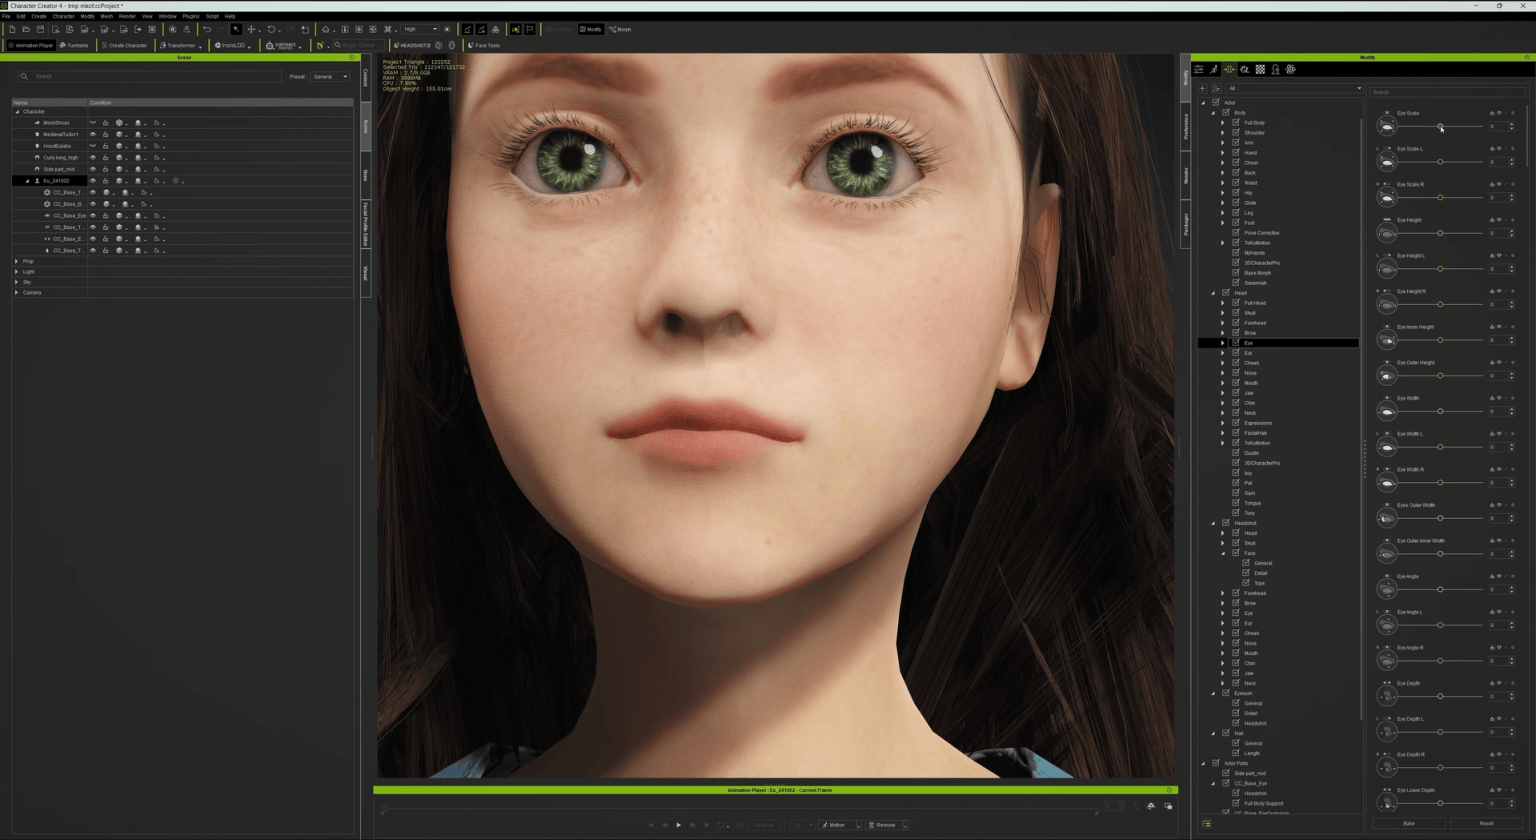Toggle the Actor root checkbox
This screenshot has height=840, width=1536.
pos(1216,102)
